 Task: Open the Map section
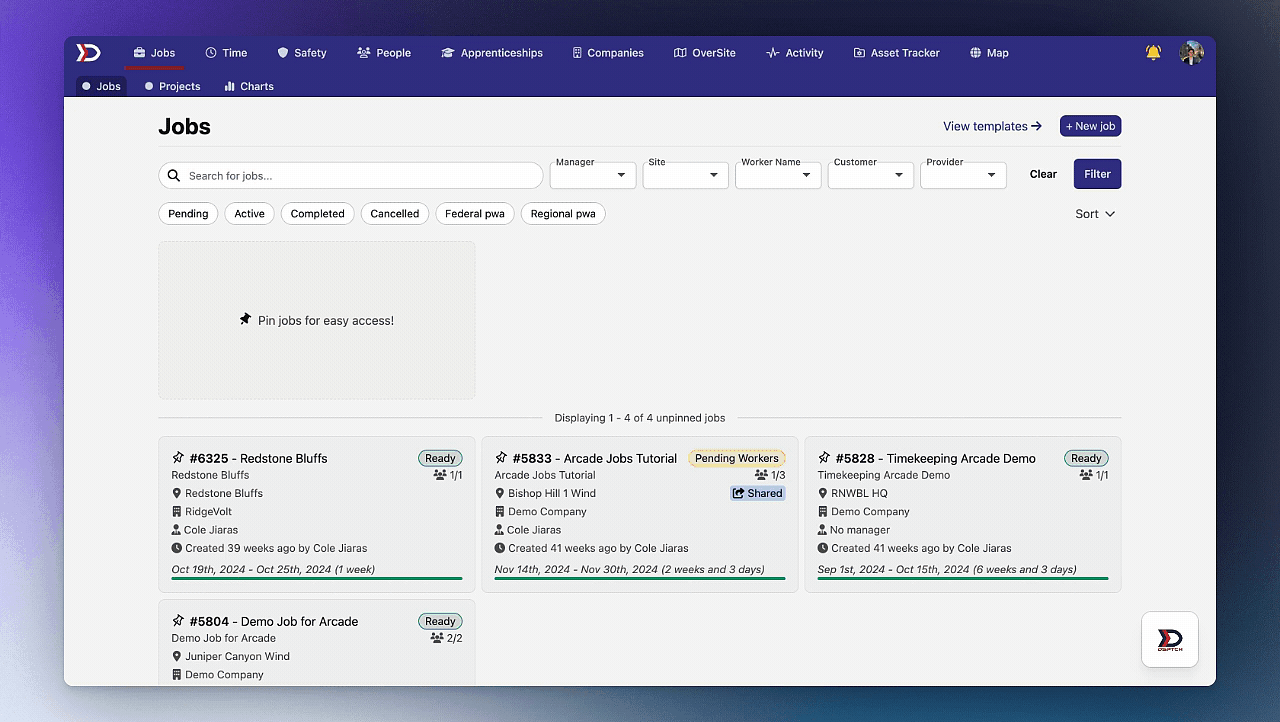tap(989, 53)
